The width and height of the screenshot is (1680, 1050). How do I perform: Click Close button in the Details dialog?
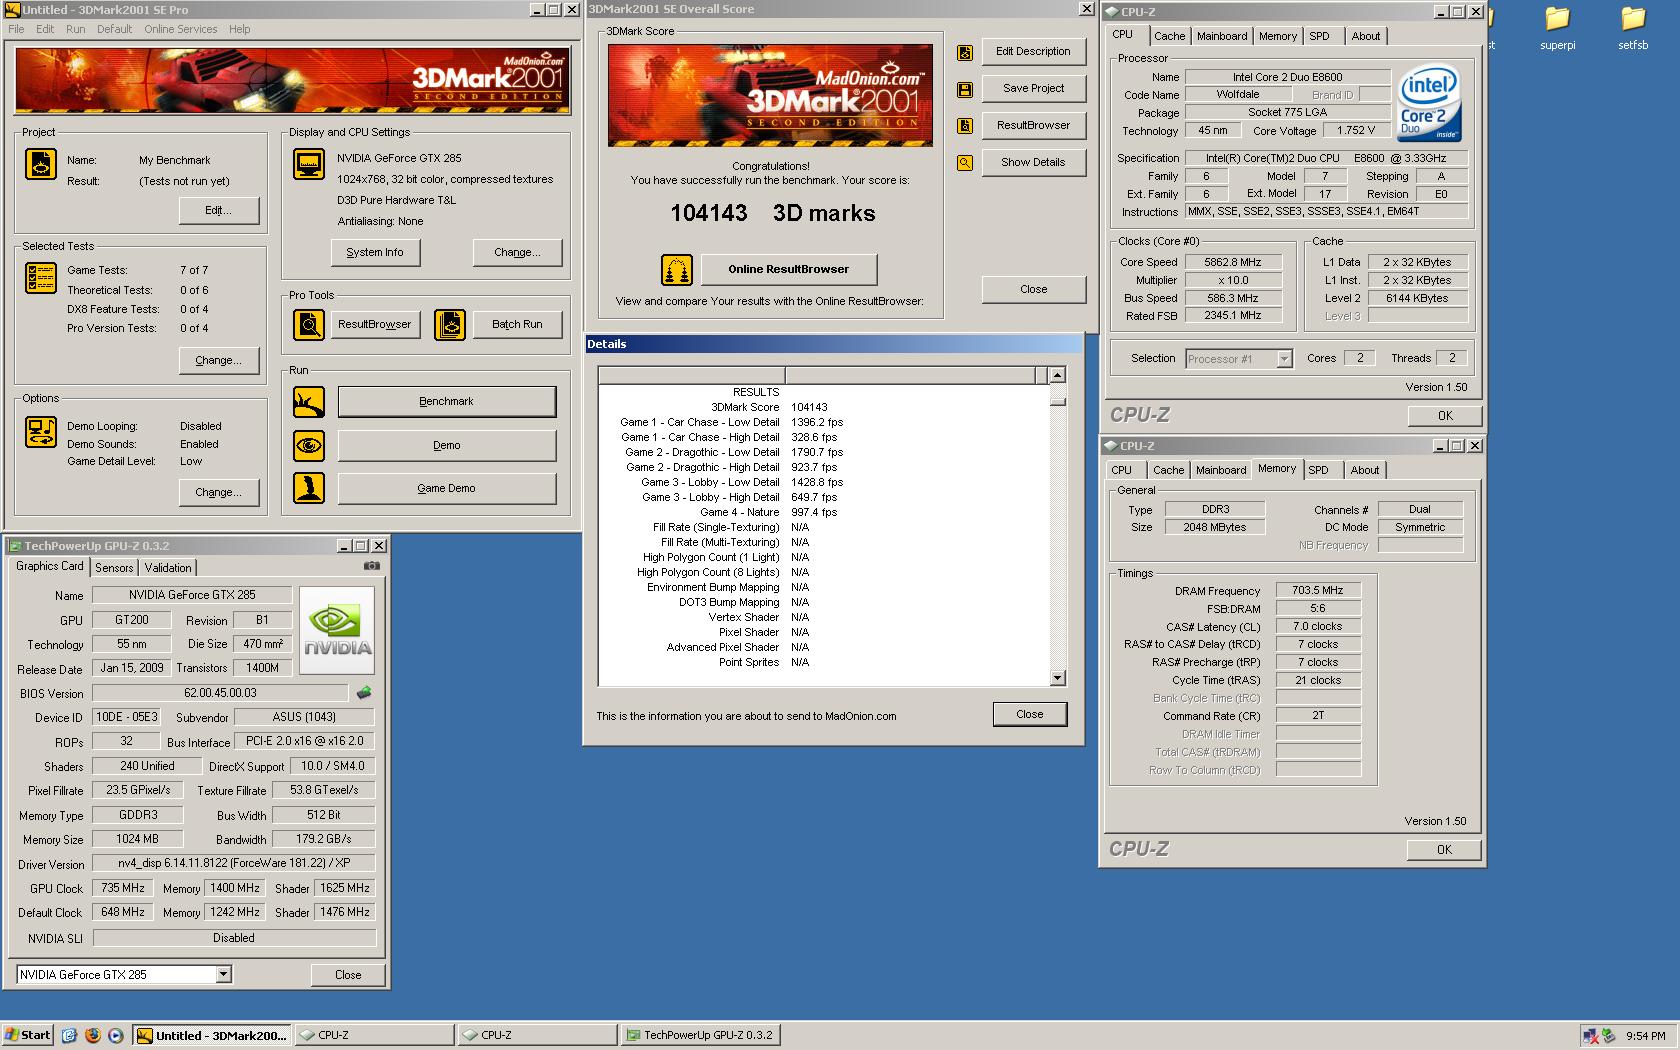pyautogui.click(x=1029, y=715)
